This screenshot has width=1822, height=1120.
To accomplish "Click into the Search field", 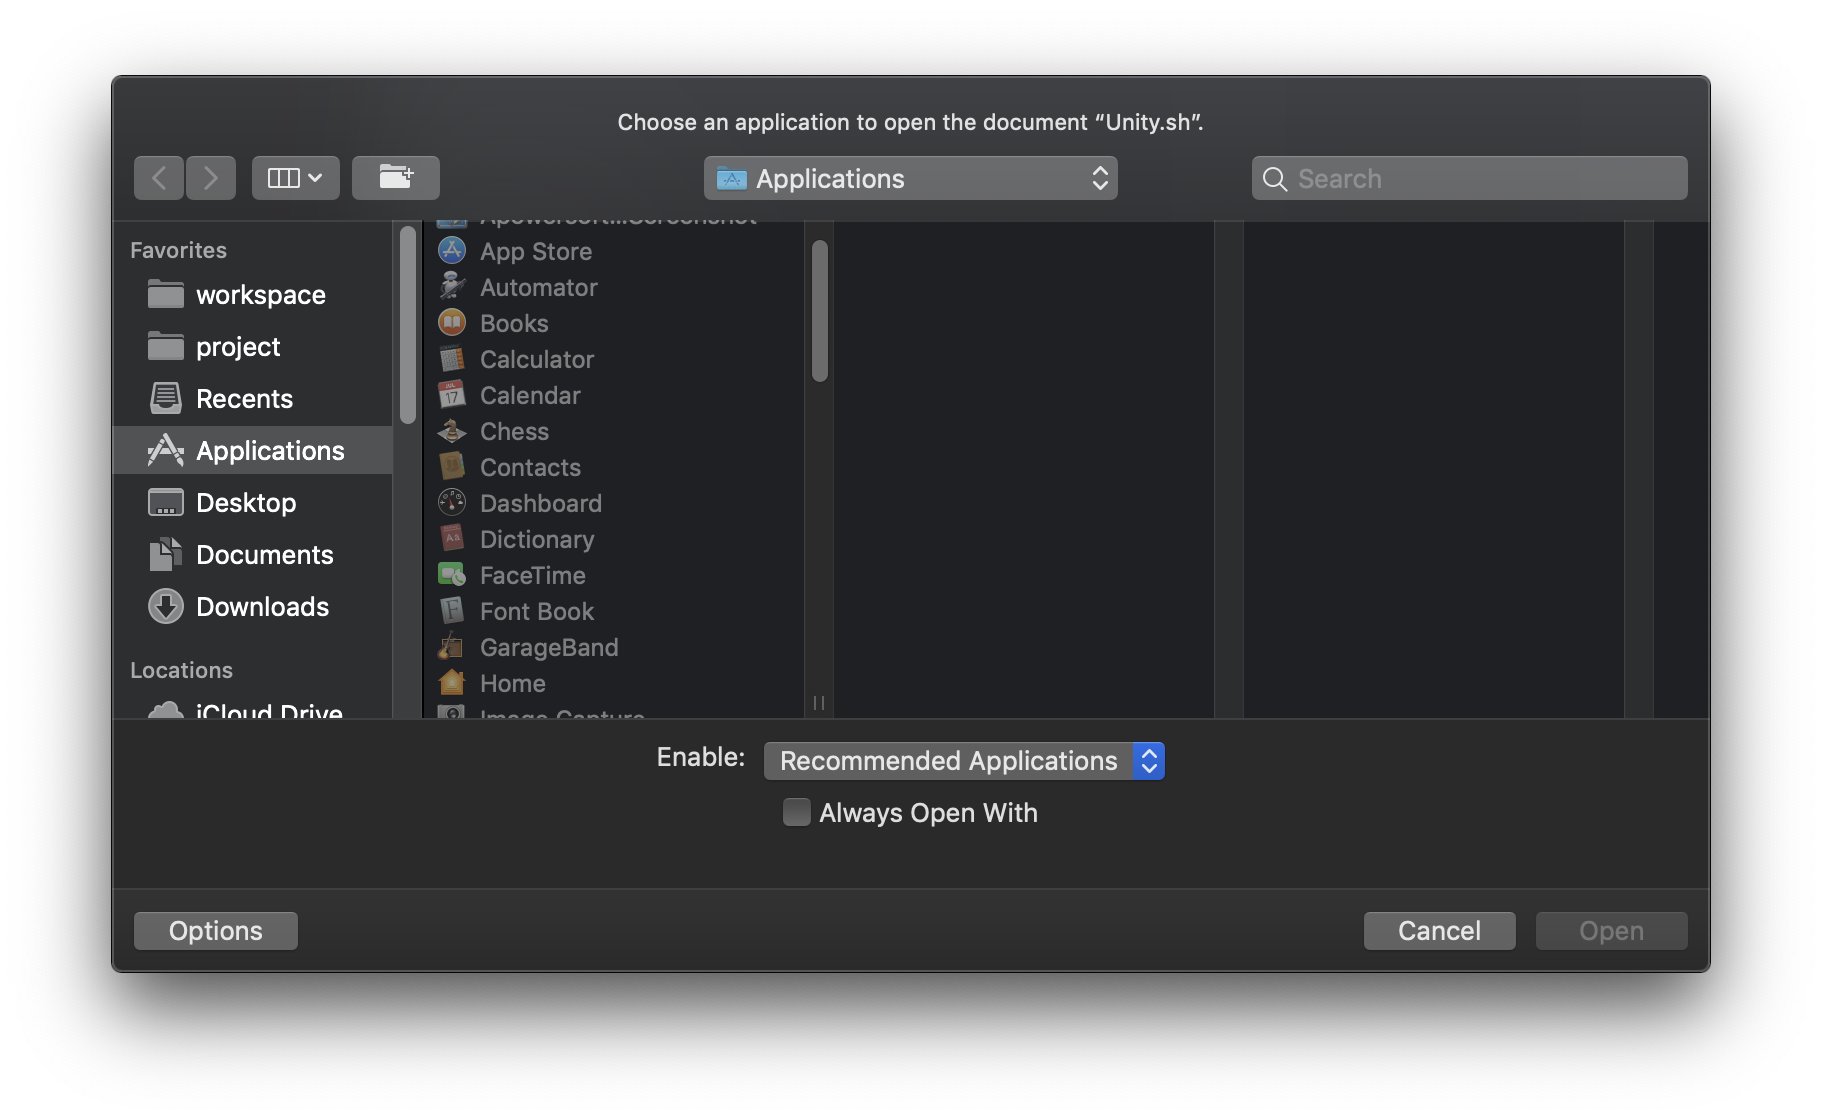I will point(1470,178).
